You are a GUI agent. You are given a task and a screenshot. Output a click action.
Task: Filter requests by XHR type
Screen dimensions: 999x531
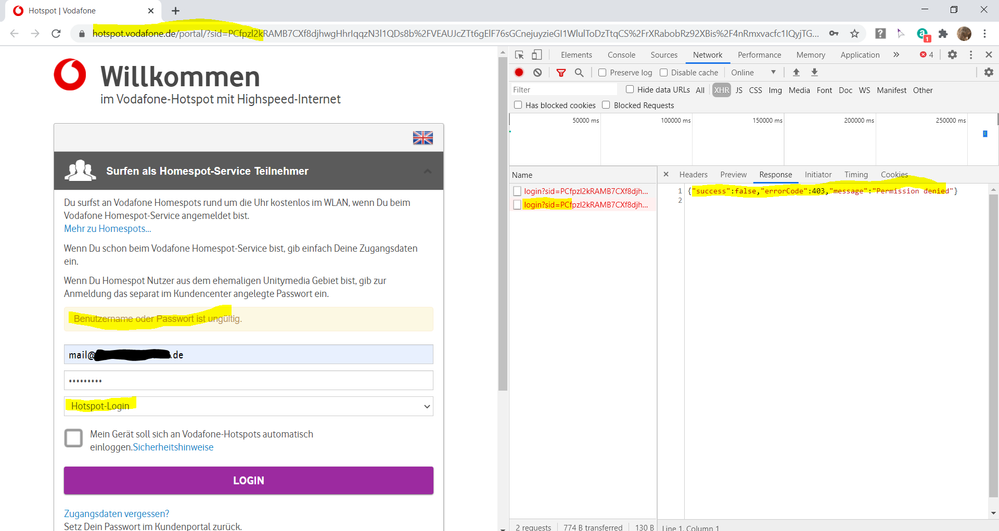point(721,90)
